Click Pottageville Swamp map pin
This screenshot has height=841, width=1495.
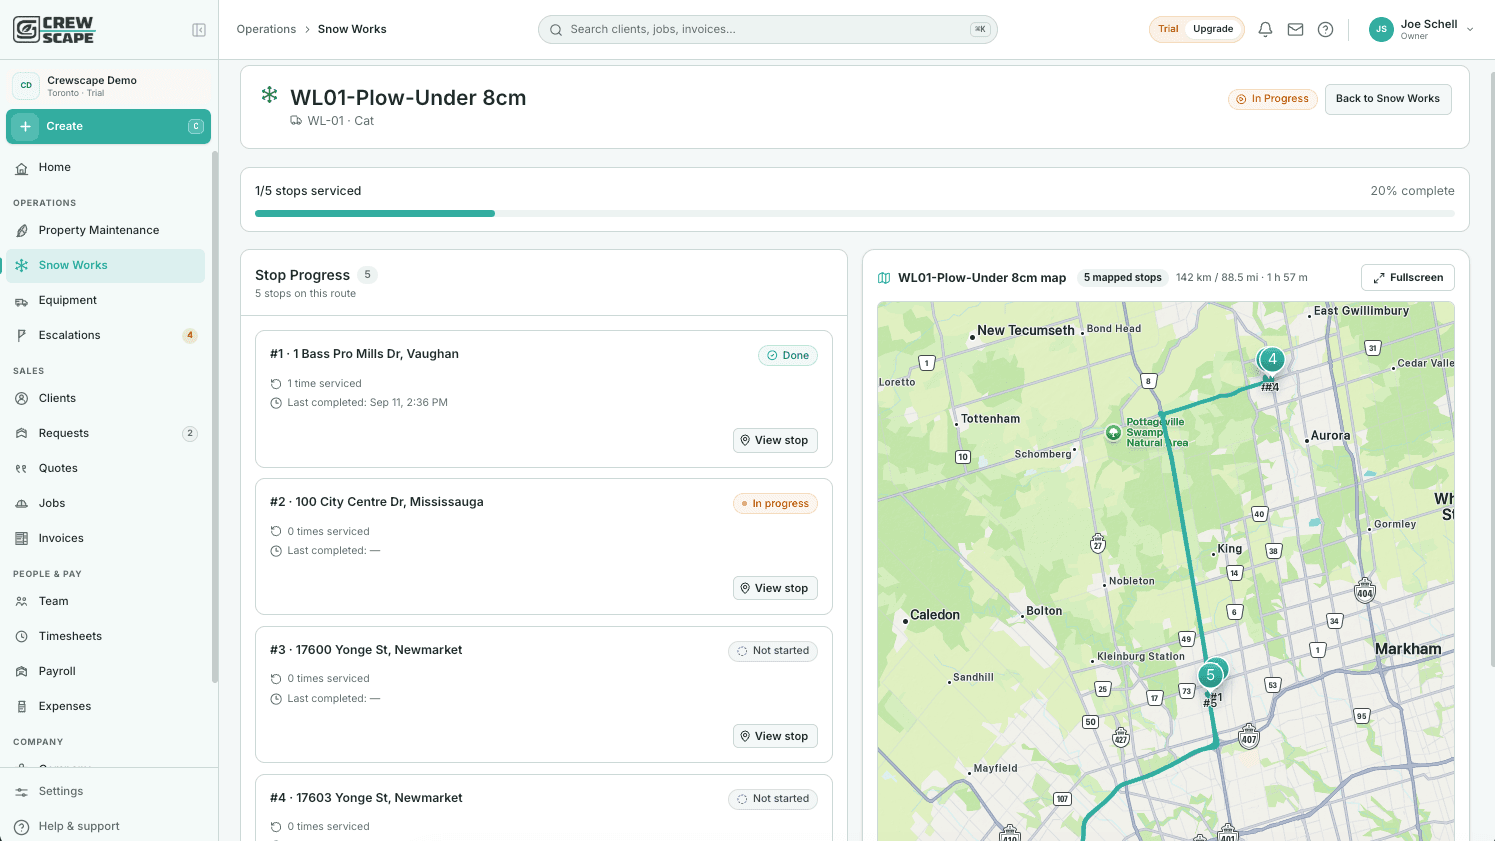pos(1113,433)
